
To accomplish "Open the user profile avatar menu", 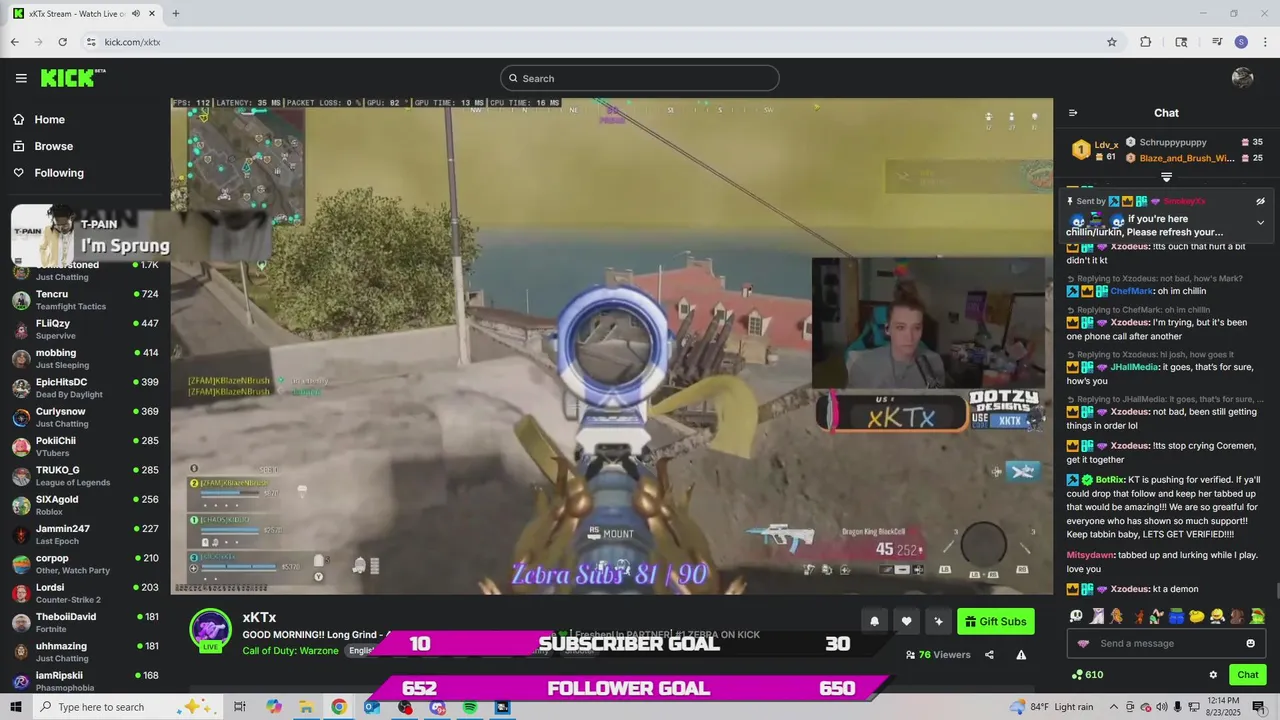I will [1243, 78].
